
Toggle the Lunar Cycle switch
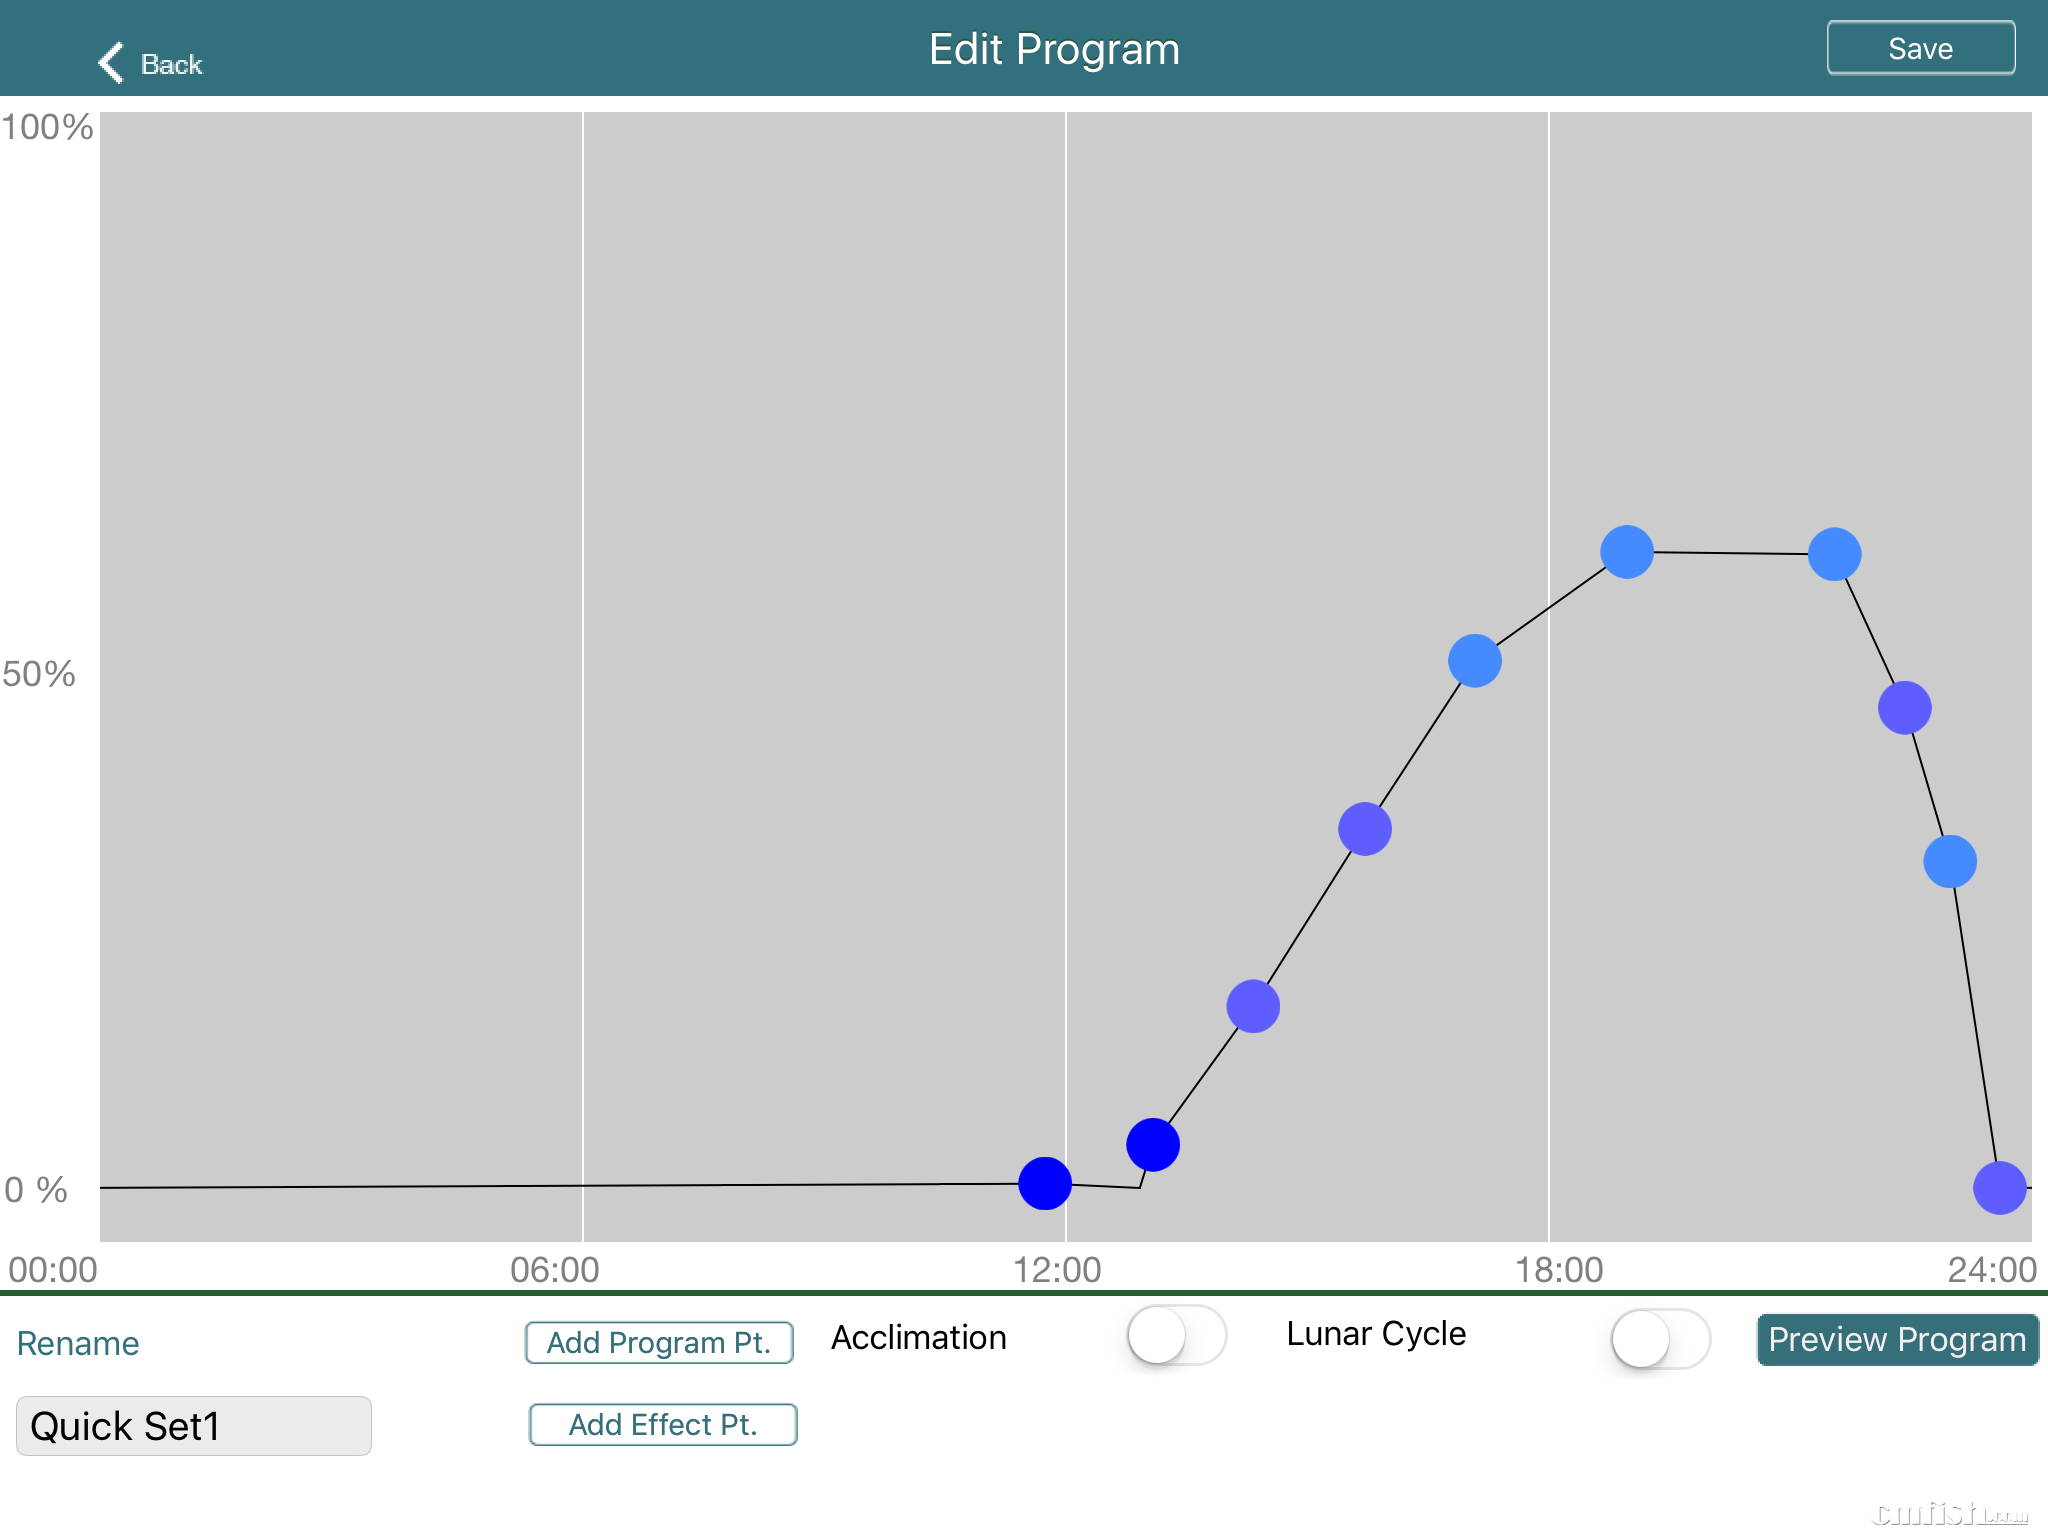click(x=1660, y=1338)
